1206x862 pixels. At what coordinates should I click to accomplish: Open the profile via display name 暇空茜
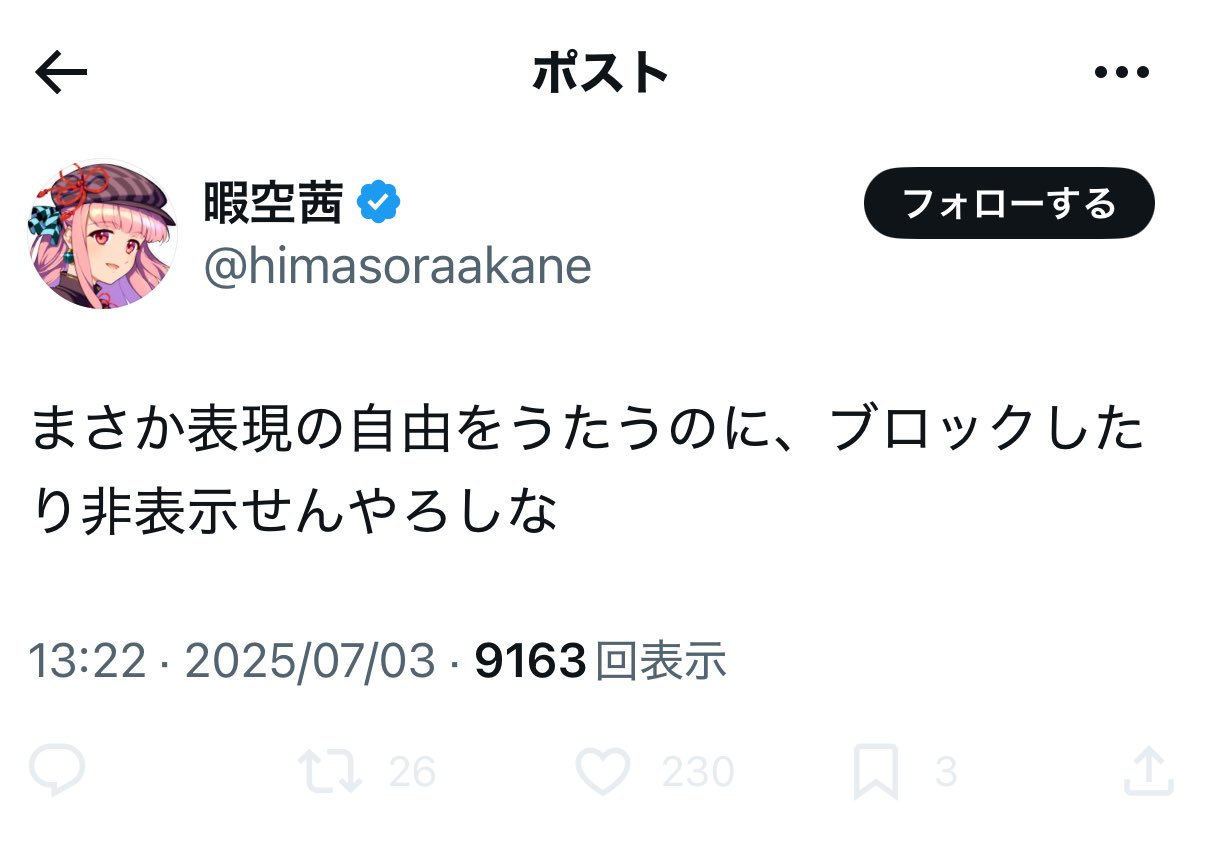273,204
